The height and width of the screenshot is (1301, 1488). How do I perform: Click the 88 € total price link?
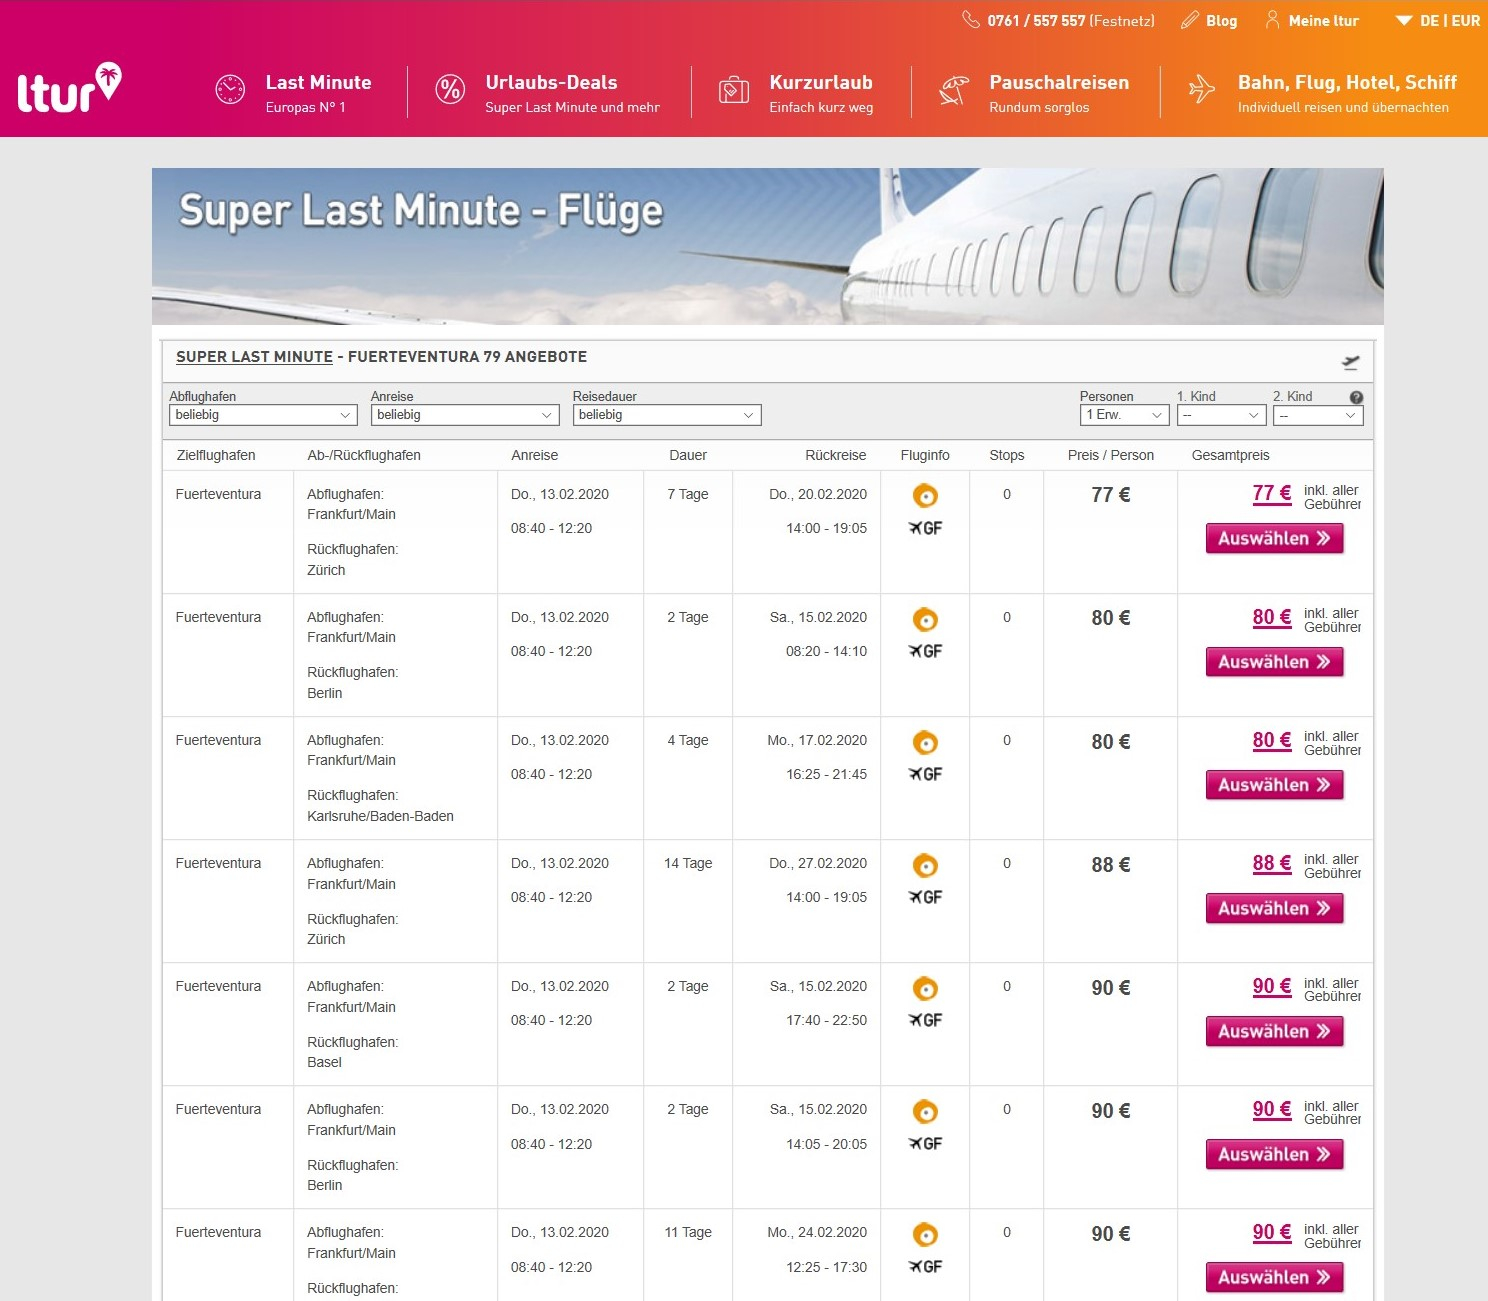coord(1272,863)
